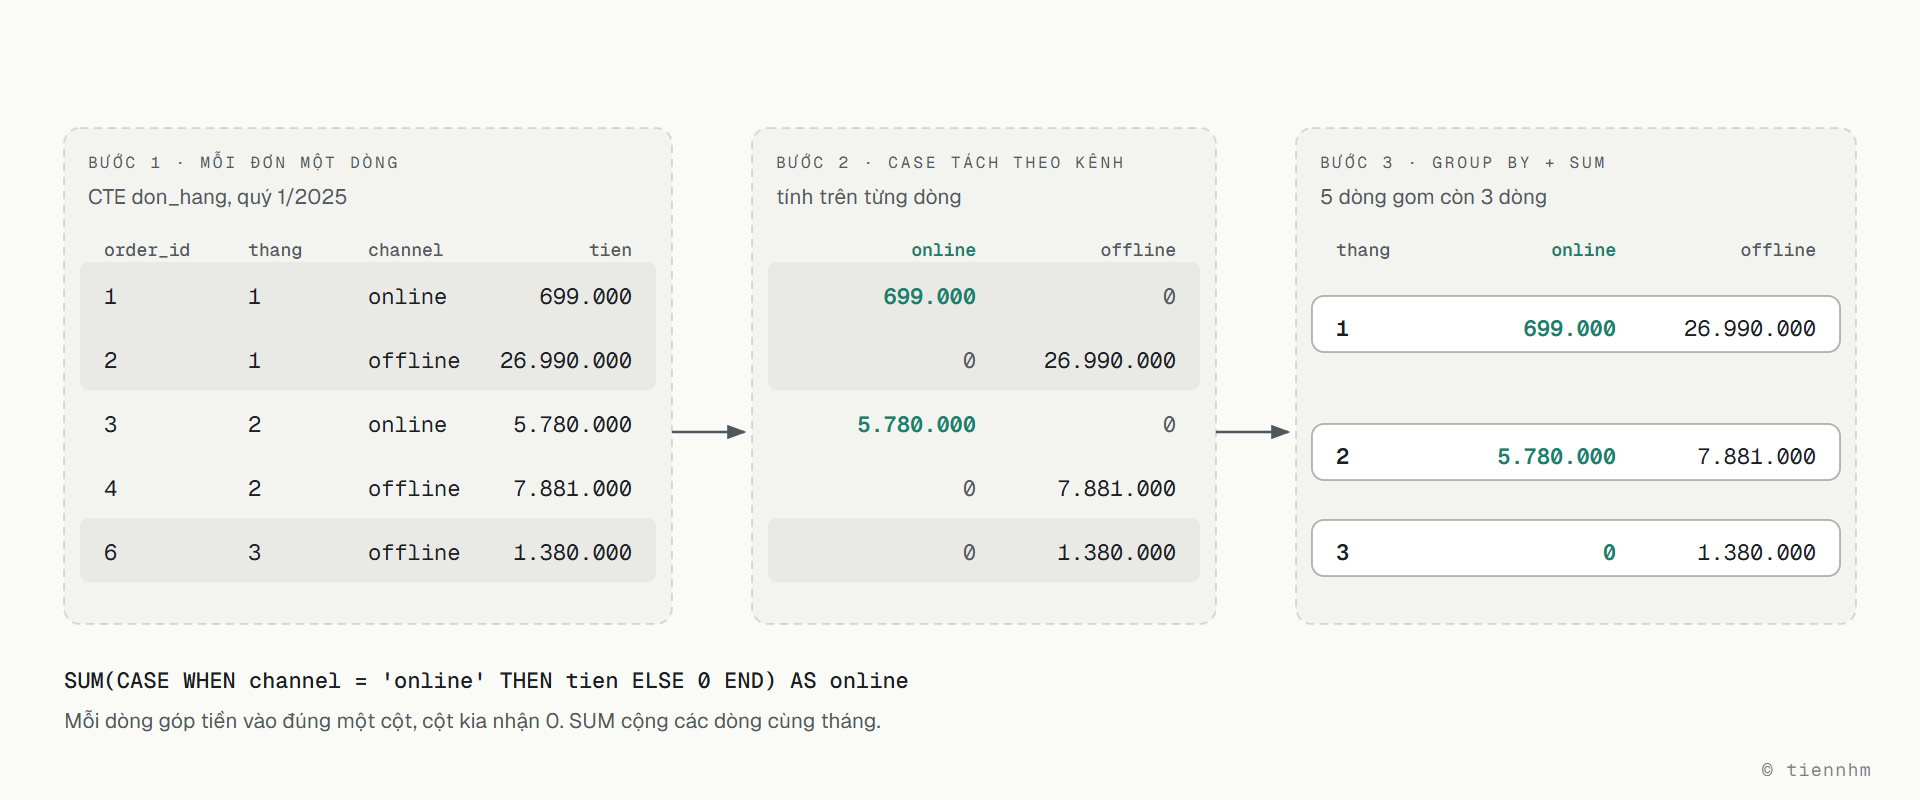Screen dimensions: 1920x800
Task: Click the heading "BƯỚC 2 · CASE TÁCH THEO KÊNH"
Action: [x=950, y=163]
